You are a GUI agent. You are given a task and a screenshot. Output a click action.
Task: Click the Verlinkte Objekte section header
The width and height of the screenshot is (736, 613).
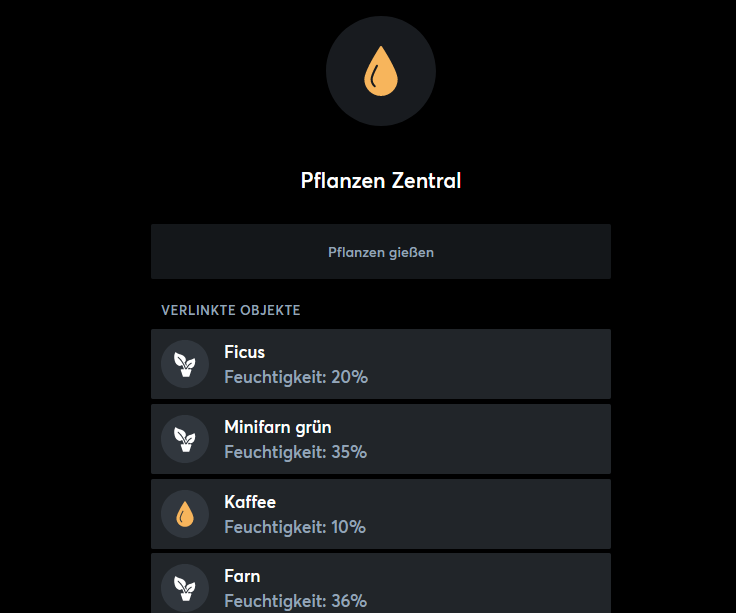click(231, 310)
